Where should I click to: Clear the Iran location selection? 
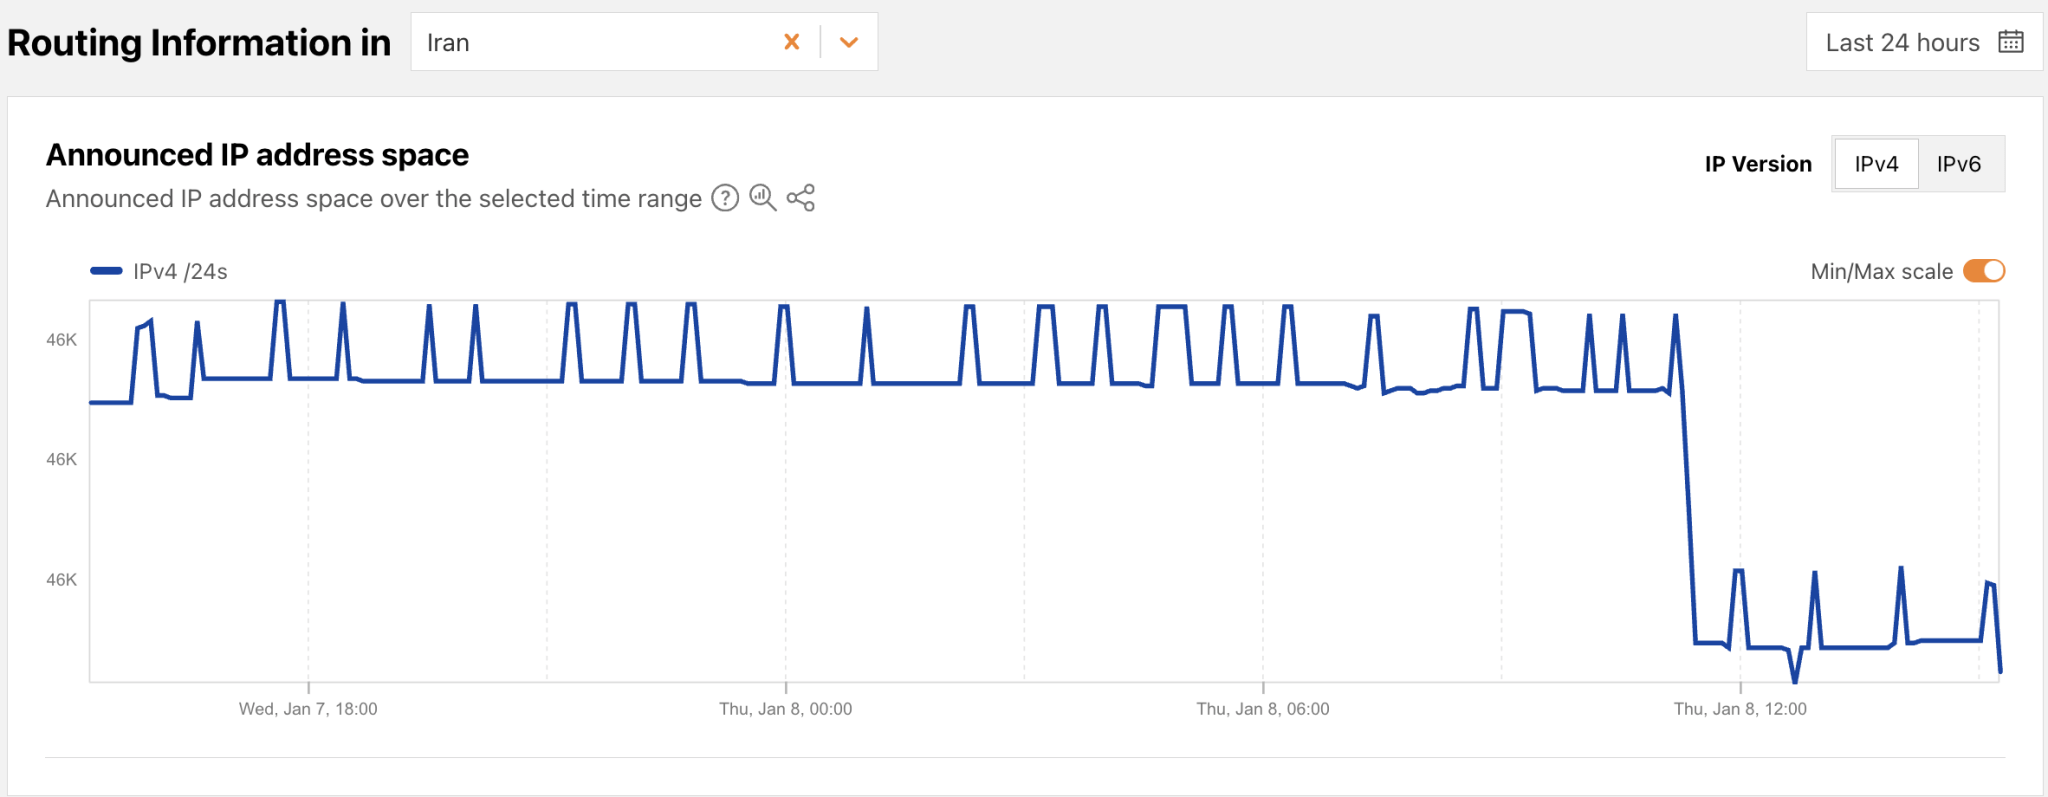[x=791, y=42]
